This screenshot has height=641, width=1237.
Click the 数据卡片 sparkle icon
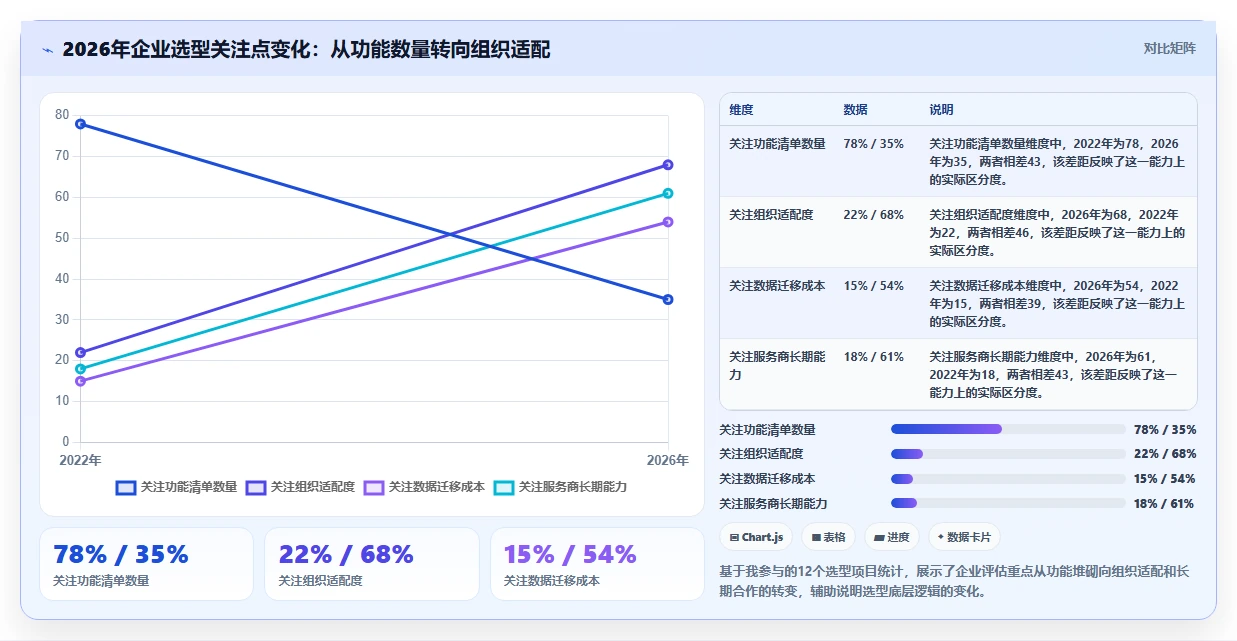pyautogui.click(x=940, y=537)
